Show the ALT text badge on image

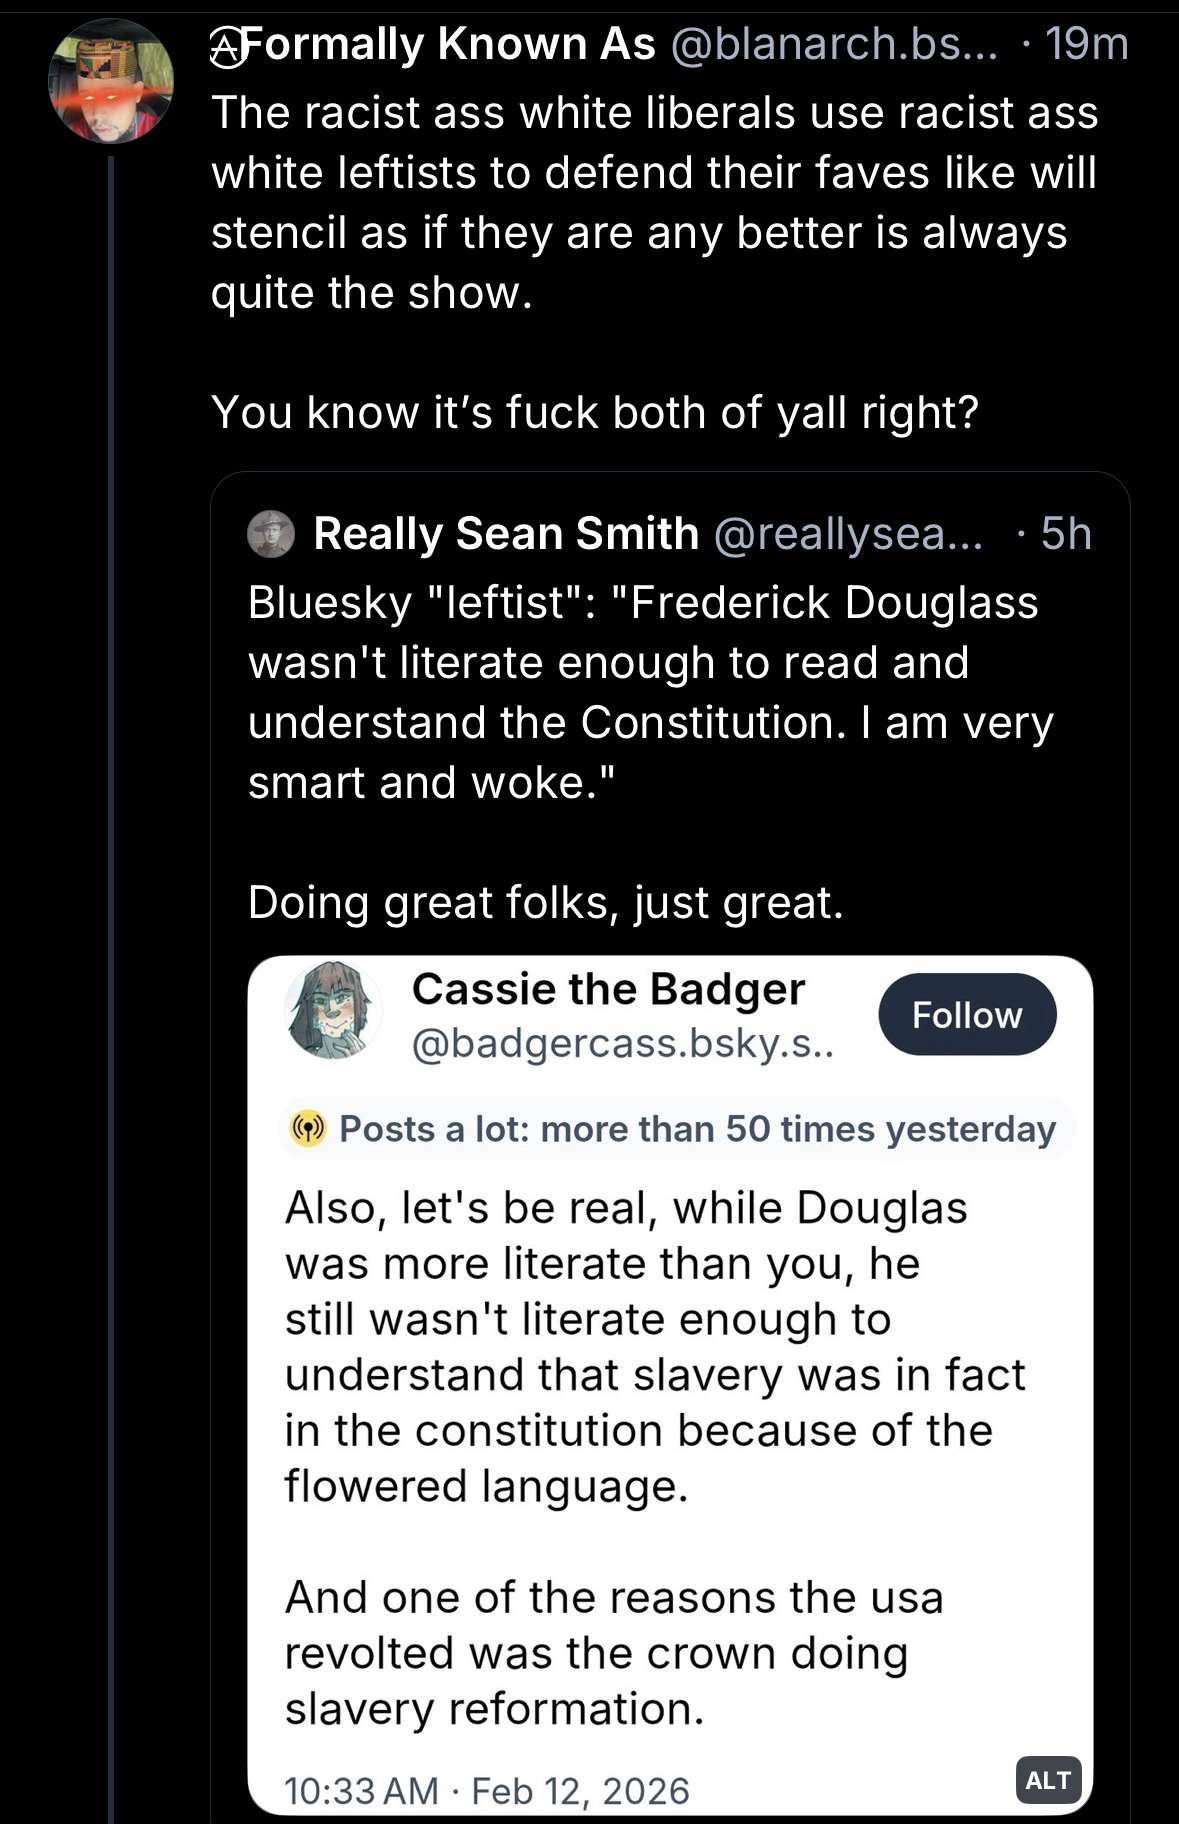pos(1047,1779)
